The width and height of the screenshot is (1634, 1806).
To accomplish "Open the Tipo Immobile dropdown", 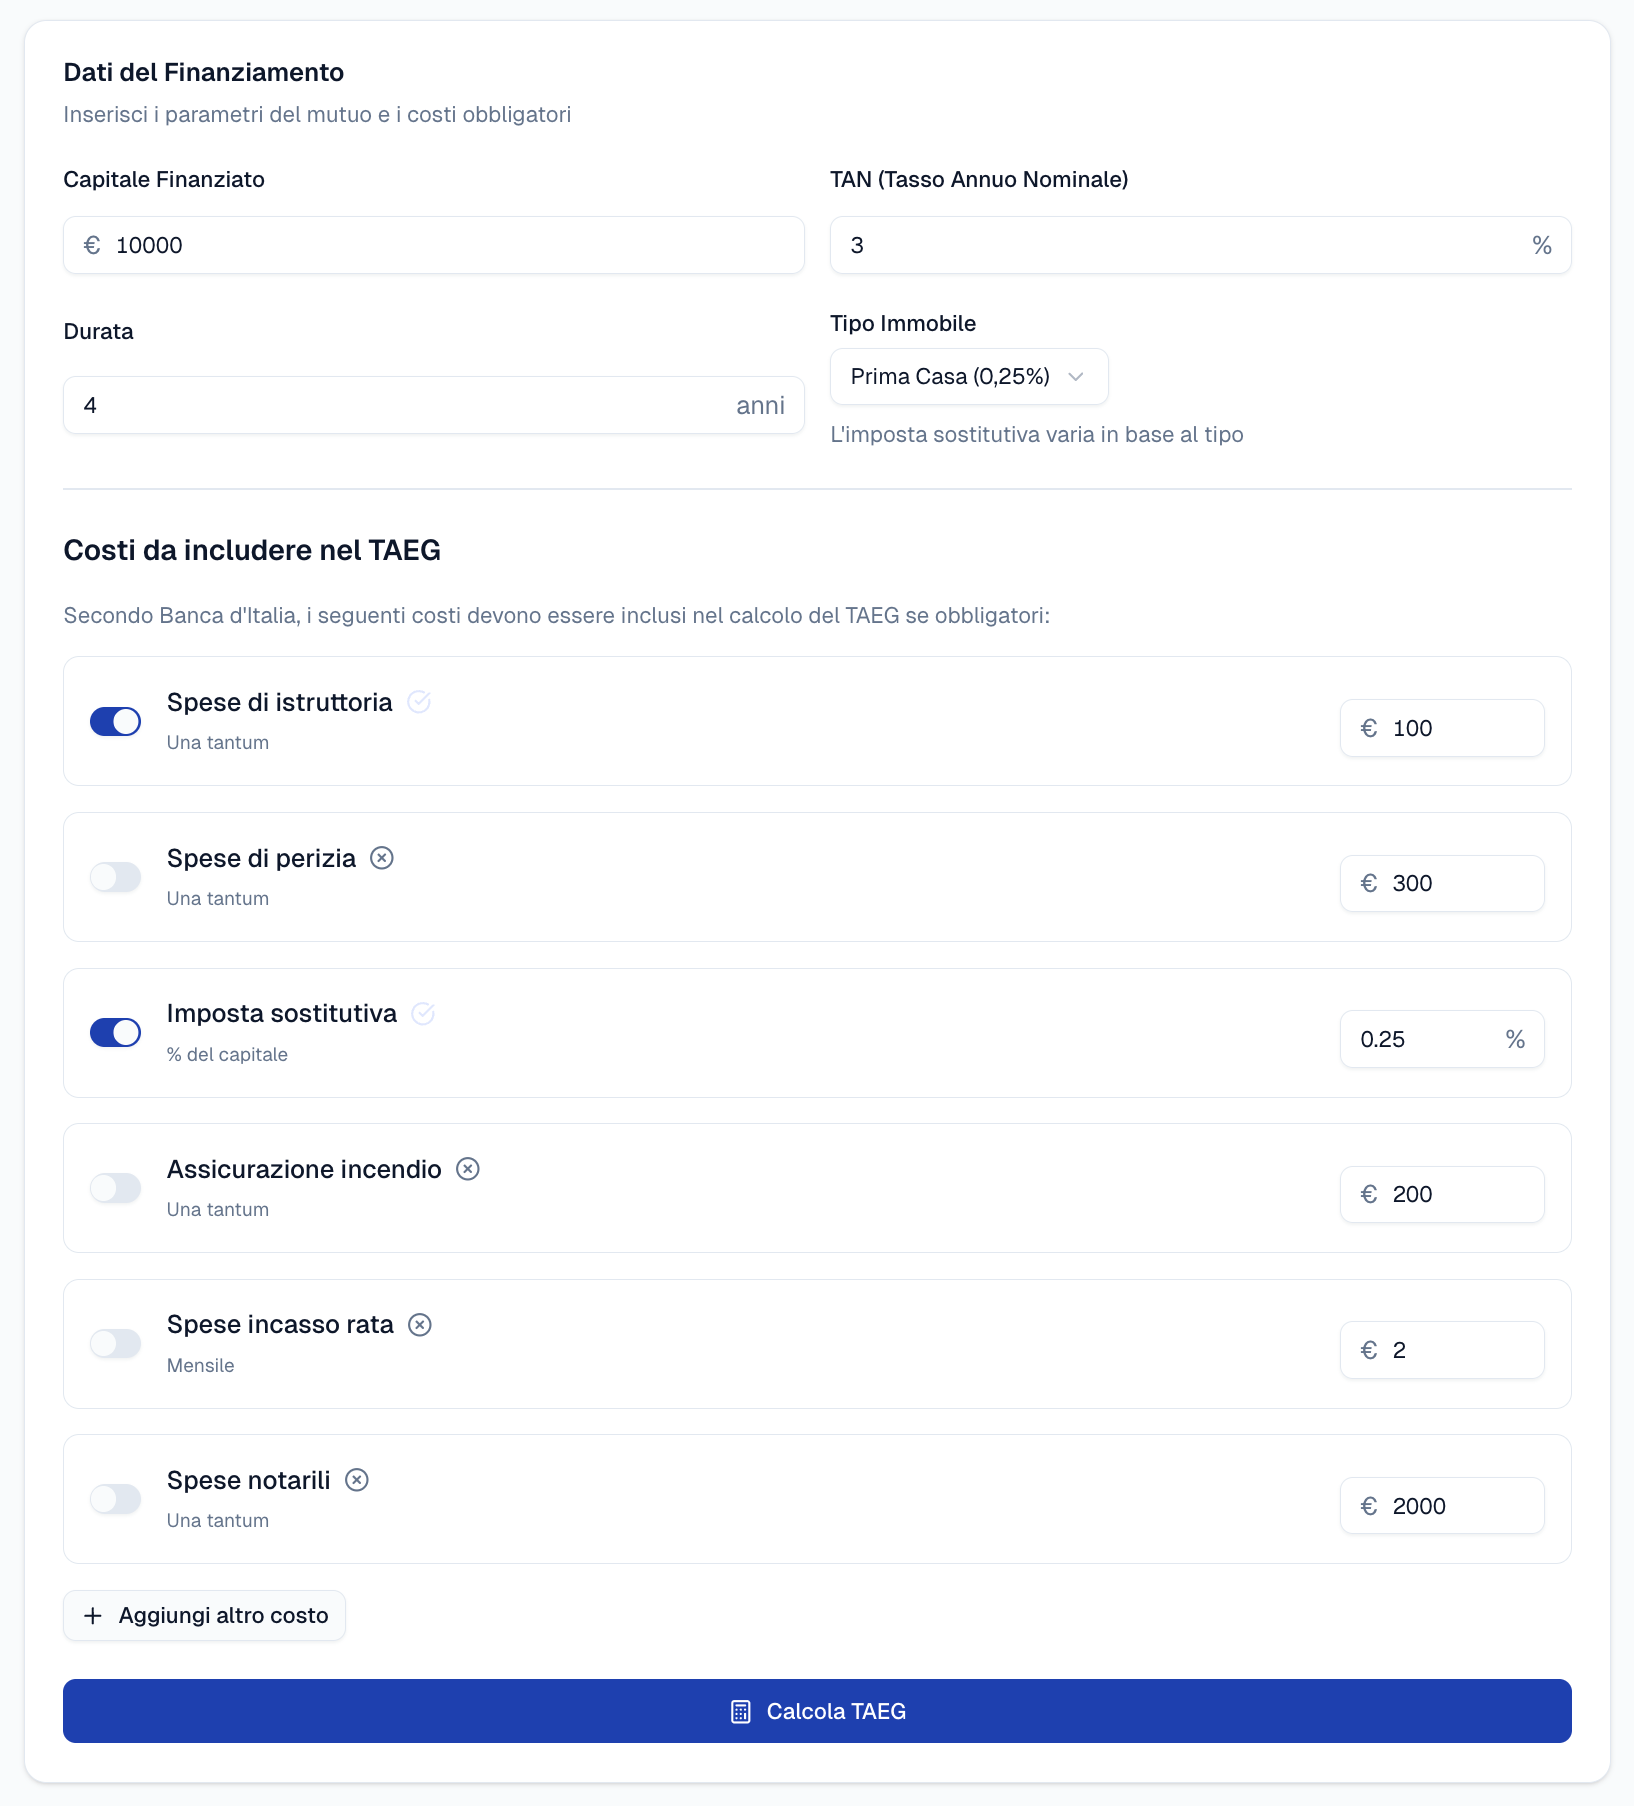I will (968, 377).
